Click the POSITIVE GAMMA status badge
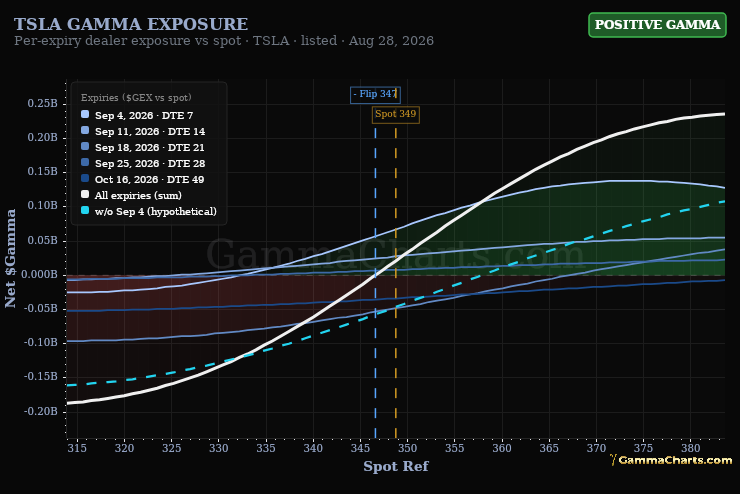The height and width of the screenshot is (494, 740). point(657,25)
